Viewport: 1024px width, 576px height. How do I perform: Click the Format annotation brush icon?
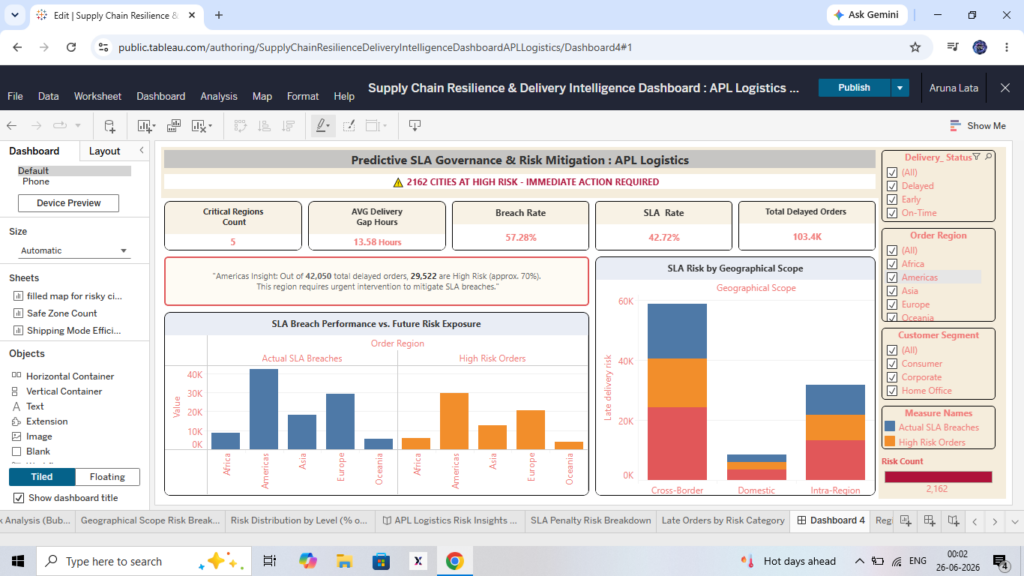coord(349,125)
